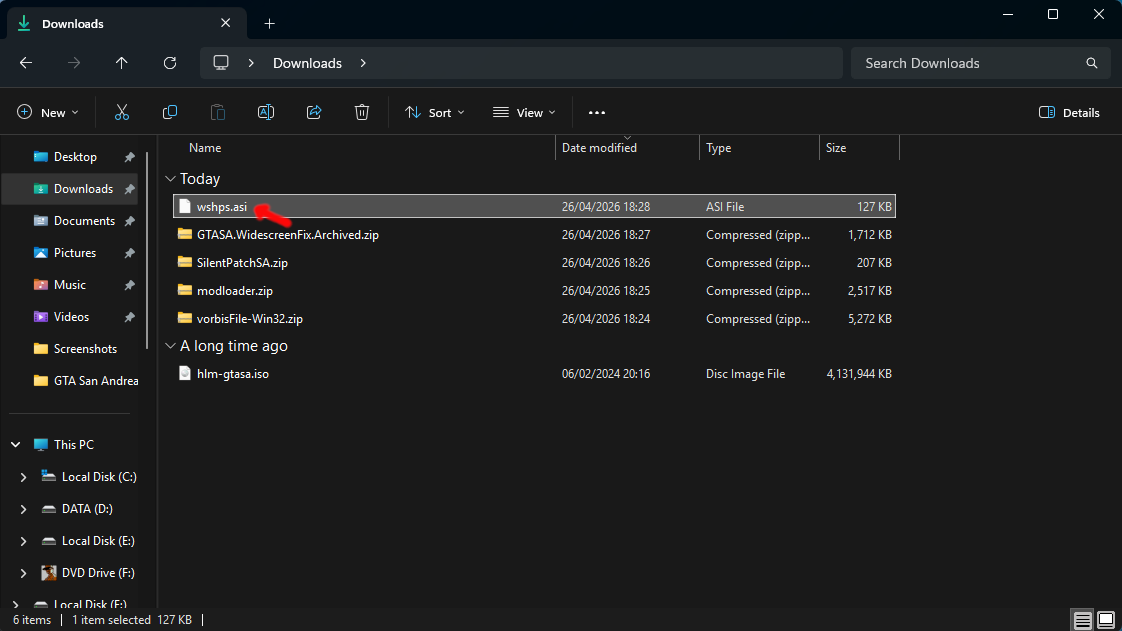Click modloader.zip date 26/04/2026 18:25
Screen dimensions: 1122x631
pyautogui.click(x=605, y=290)
